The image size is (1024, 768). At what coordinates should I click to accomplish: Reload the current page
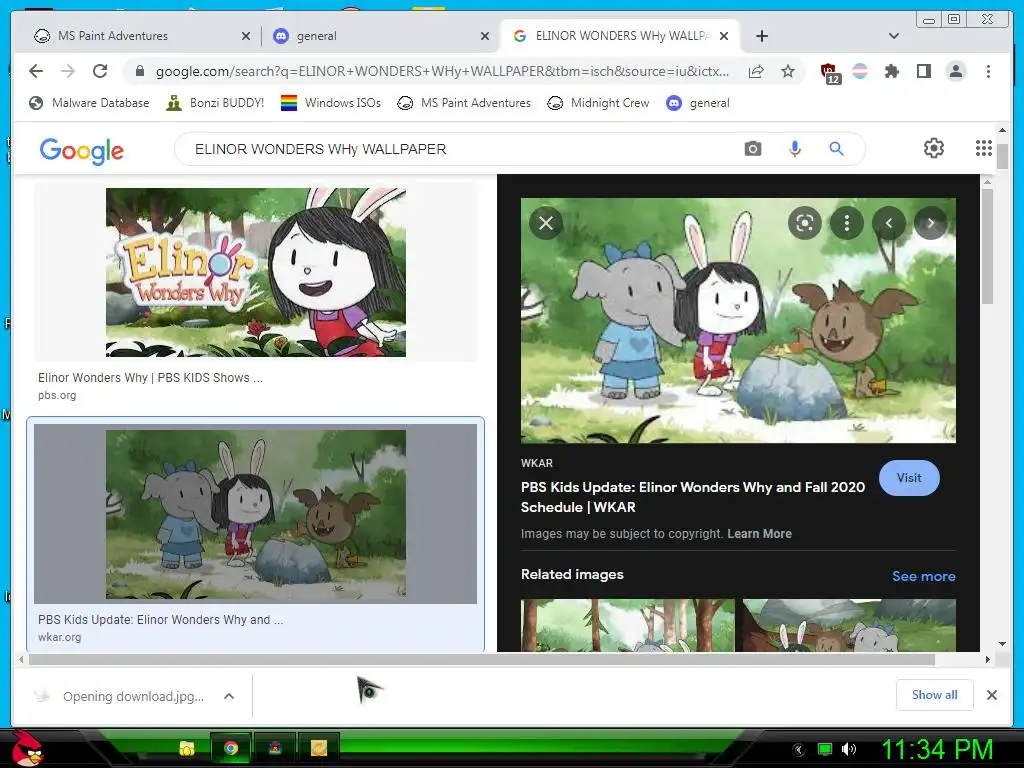[100, 71]
